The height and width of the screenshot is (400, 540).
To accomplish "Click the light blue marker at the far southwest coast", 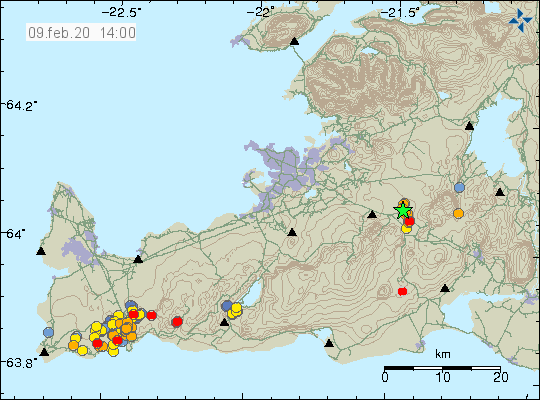I will coord(49,332).
